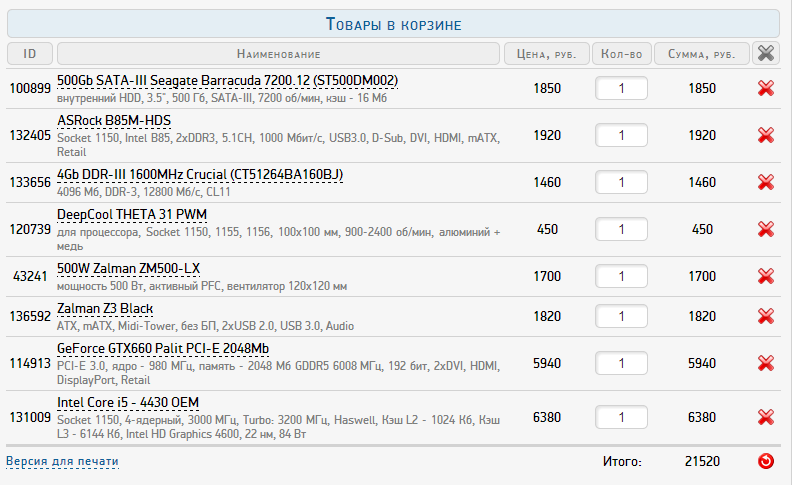The image size is (800, 485).
Task: Open GeForce GTX660 Palit PCI-E 2048Mb link
Action: pos(163,349)
